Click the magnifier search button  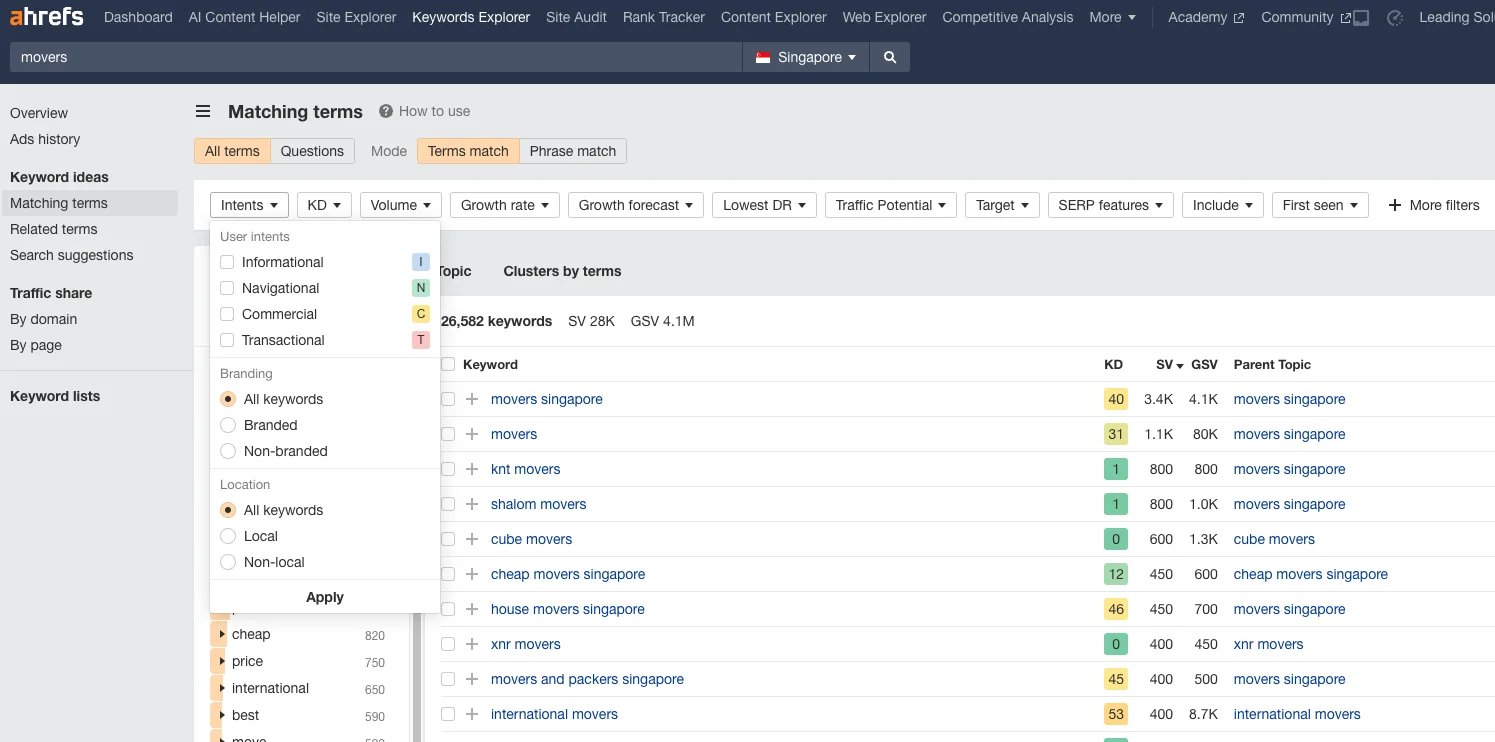click(x=889, y=57)
